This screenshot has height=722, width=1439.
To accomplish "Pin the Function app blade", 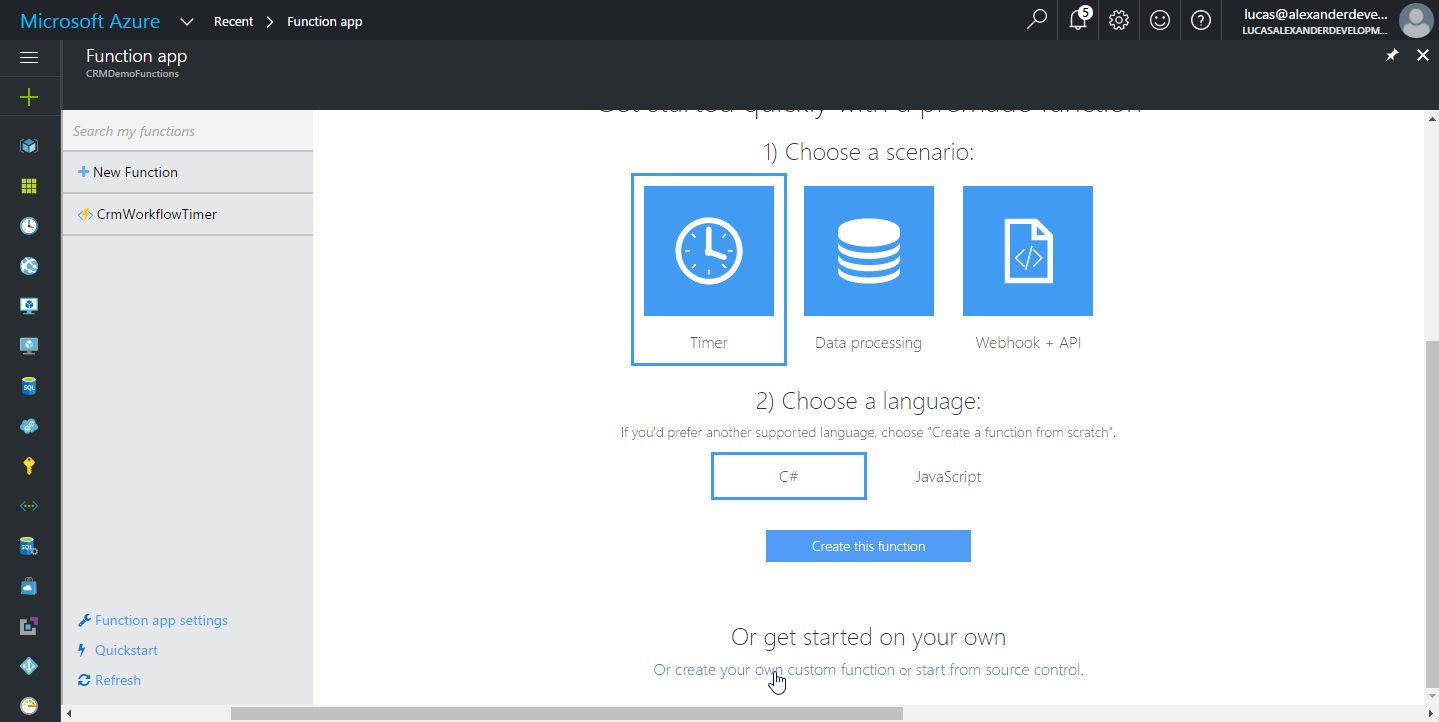I will [x=1391, y=56].
